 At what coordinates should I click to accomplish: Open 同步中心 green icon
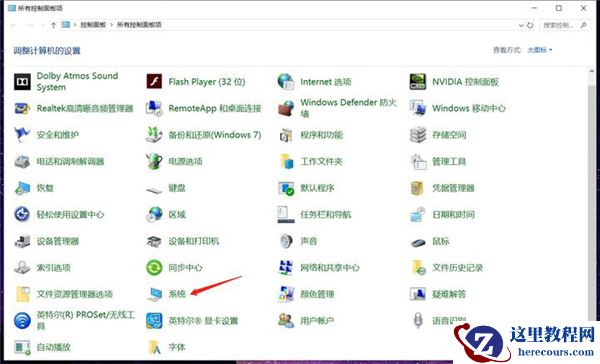click(154, 268)
